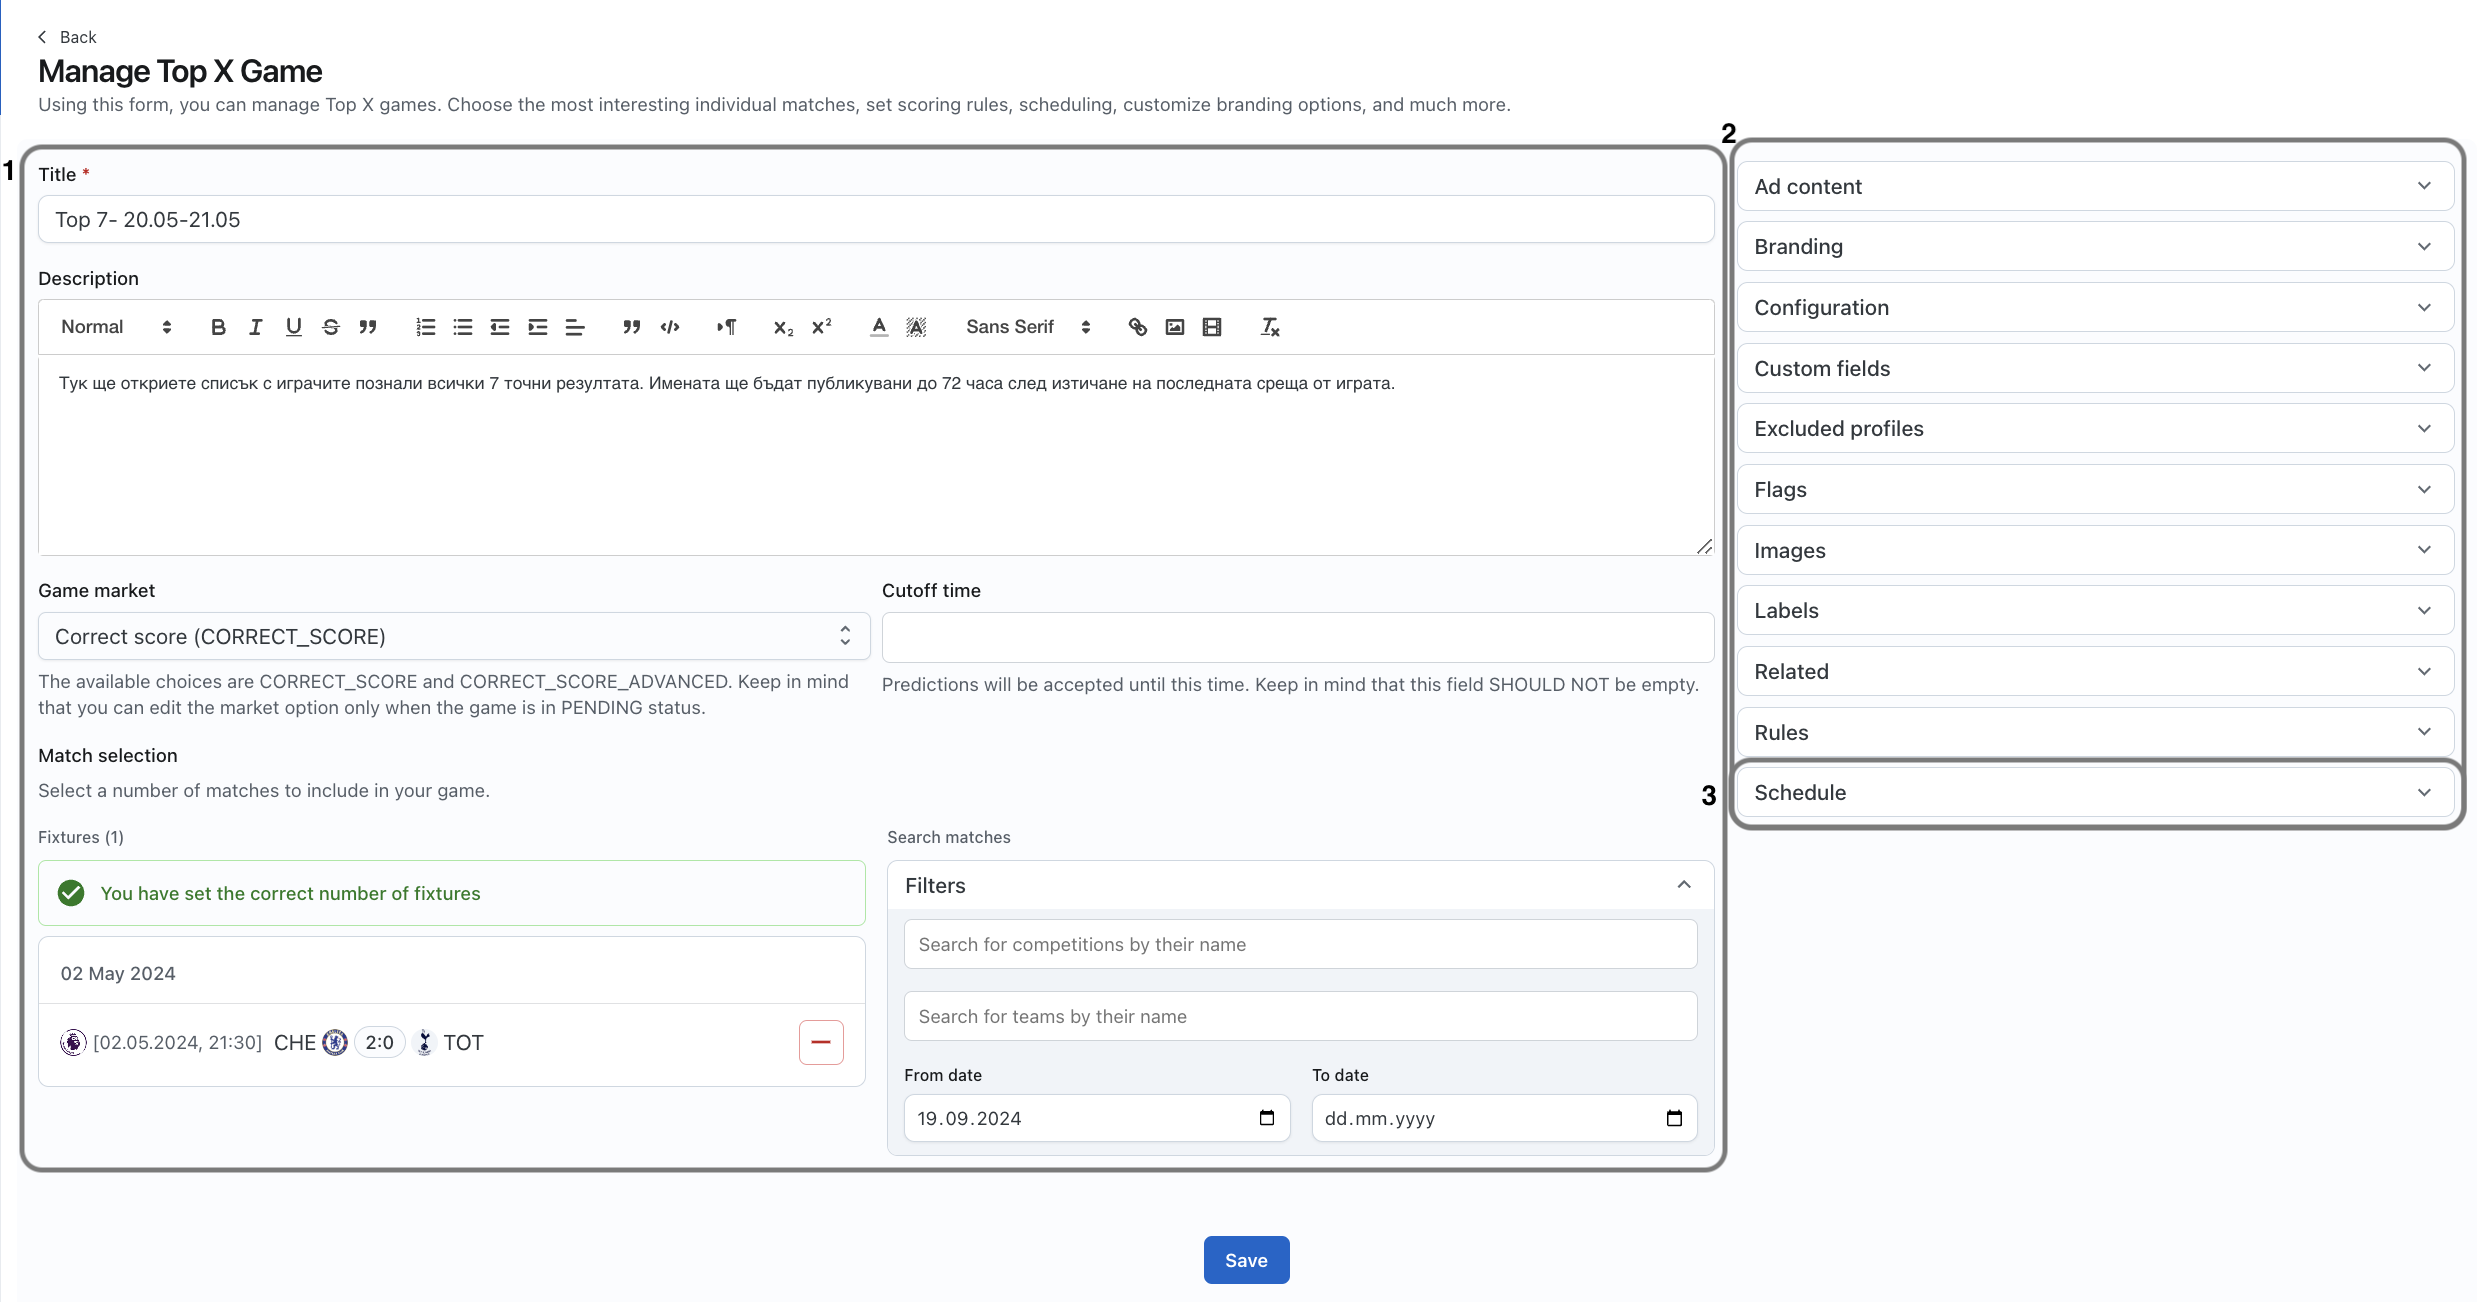Insert an image in description

click(x=1175, y=327)
